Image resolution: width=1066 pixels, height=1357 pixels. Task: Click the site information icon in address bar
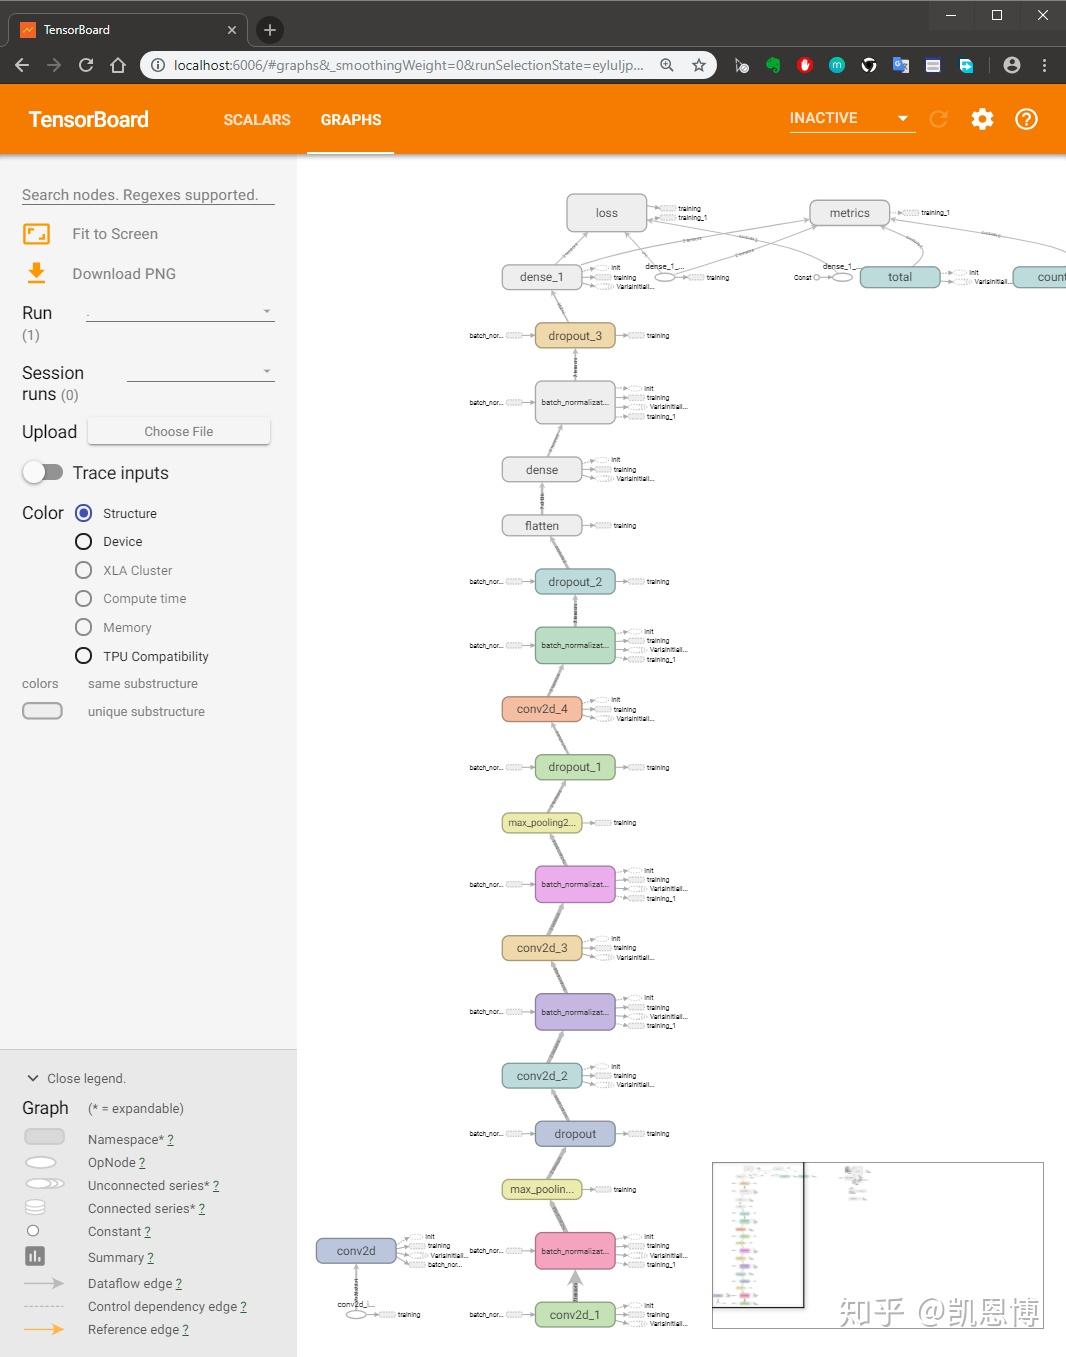coord(158,65)
